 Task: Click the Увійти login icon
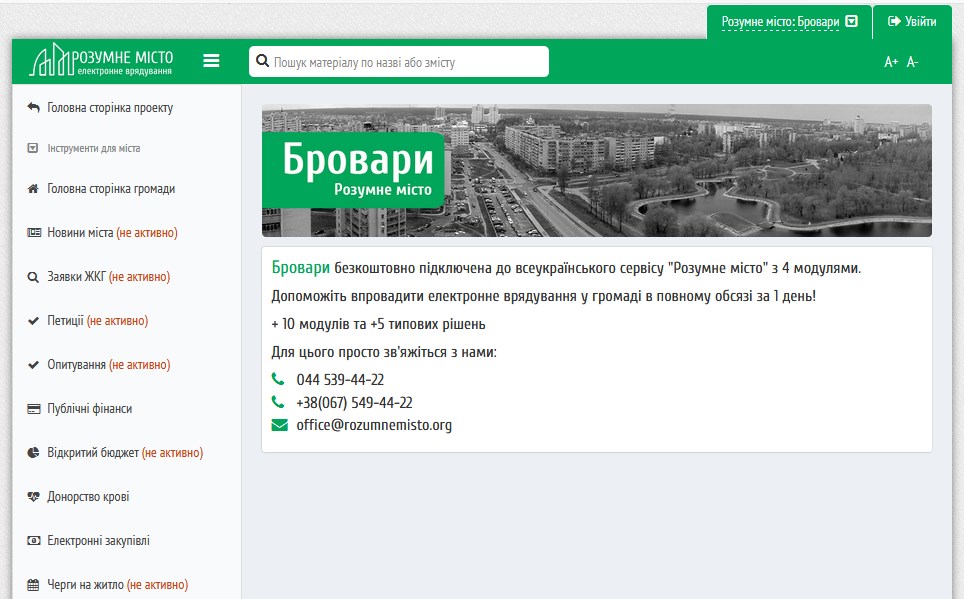(x=895, y=22)
